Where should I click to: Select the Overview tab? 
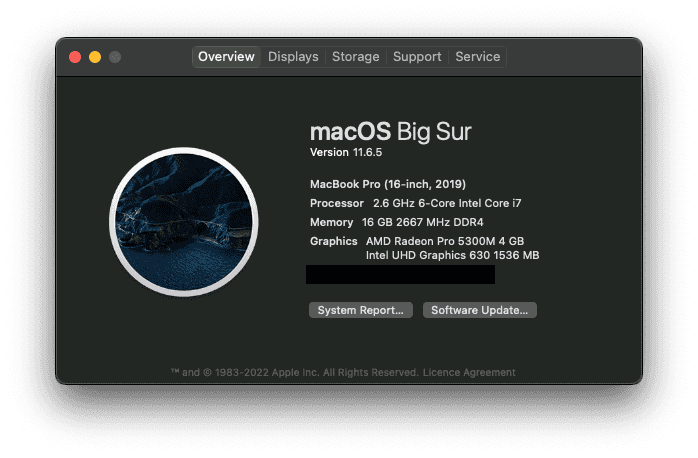(226, 57)
